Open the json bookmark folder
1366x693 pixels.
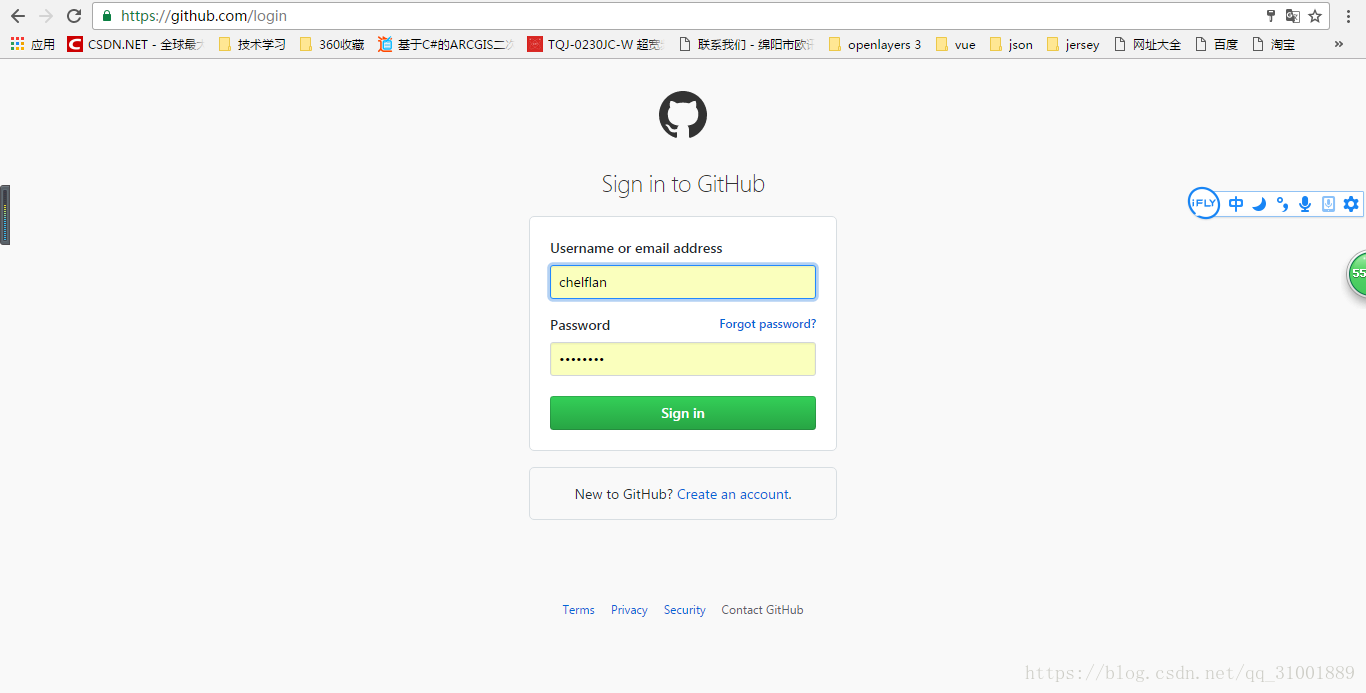click(x=1011, y=44)
